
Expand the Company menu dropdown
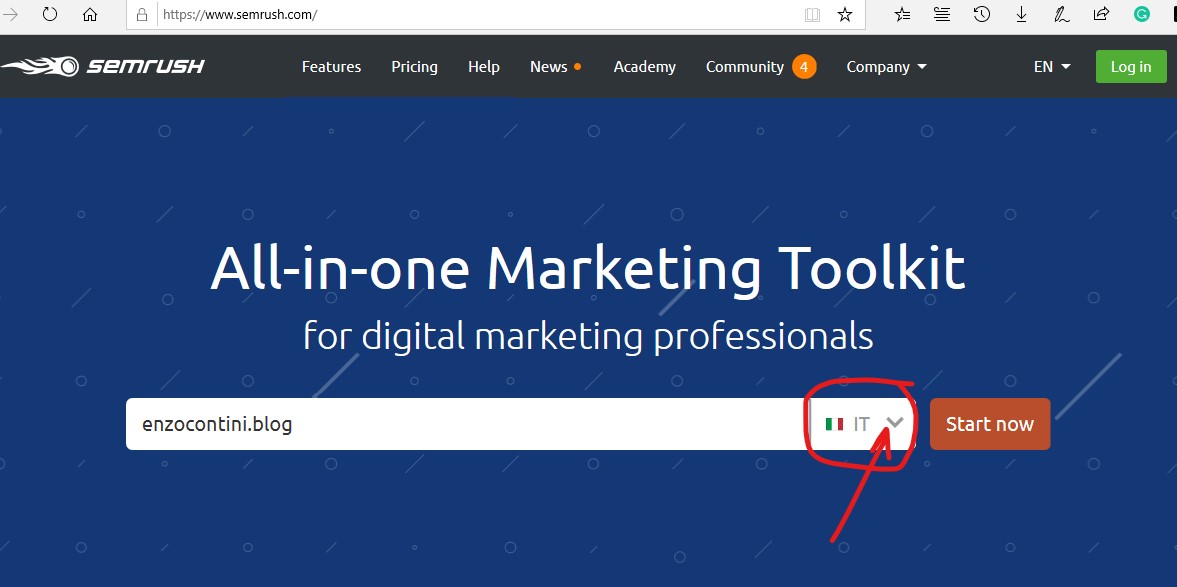(886, 67)
